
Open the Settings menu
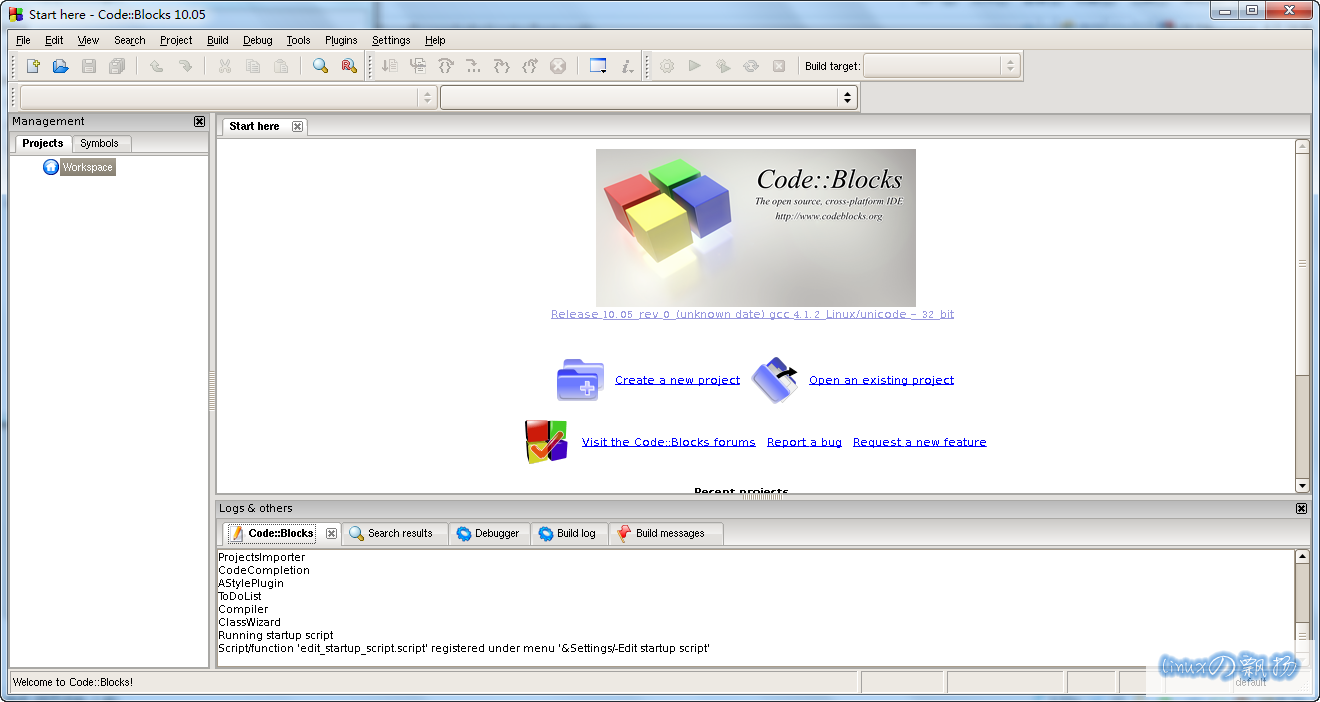[391, 40]
